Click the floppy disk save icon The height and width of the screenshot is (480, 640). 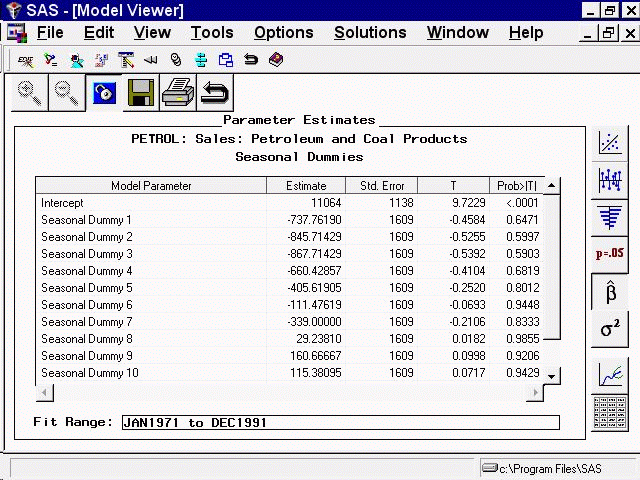141,93
